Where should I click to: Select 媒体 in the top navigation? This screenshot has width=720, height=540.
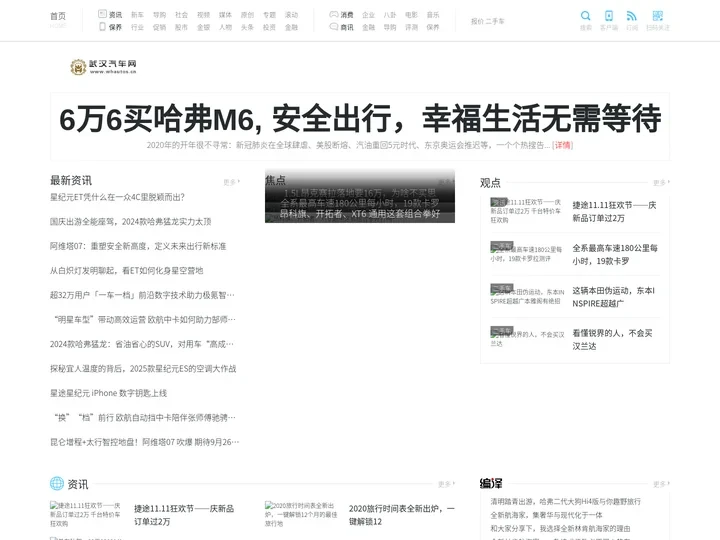[225, 15]
